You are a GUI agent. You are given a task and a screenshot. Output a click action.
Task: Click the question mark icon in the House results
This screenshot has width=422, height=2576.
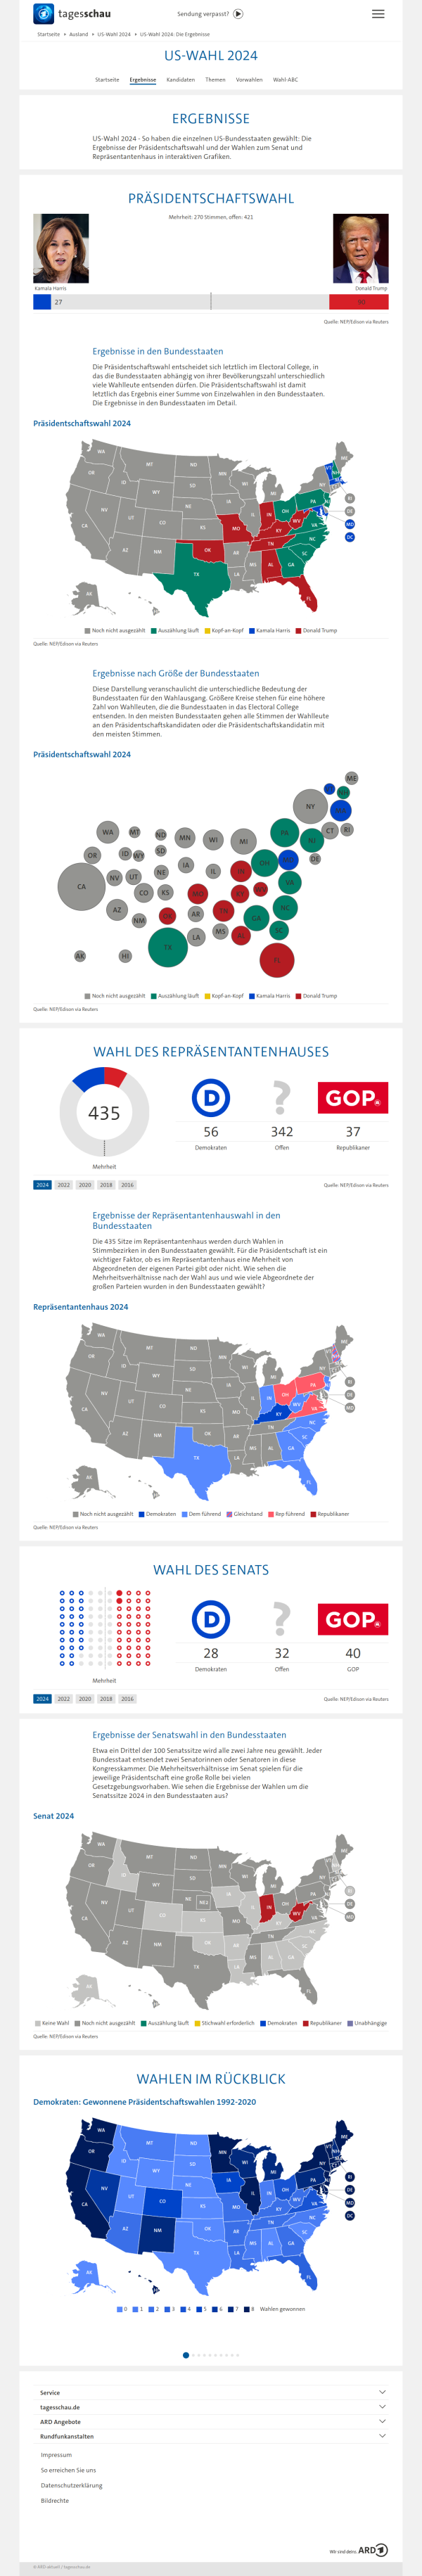point(282,1098)
